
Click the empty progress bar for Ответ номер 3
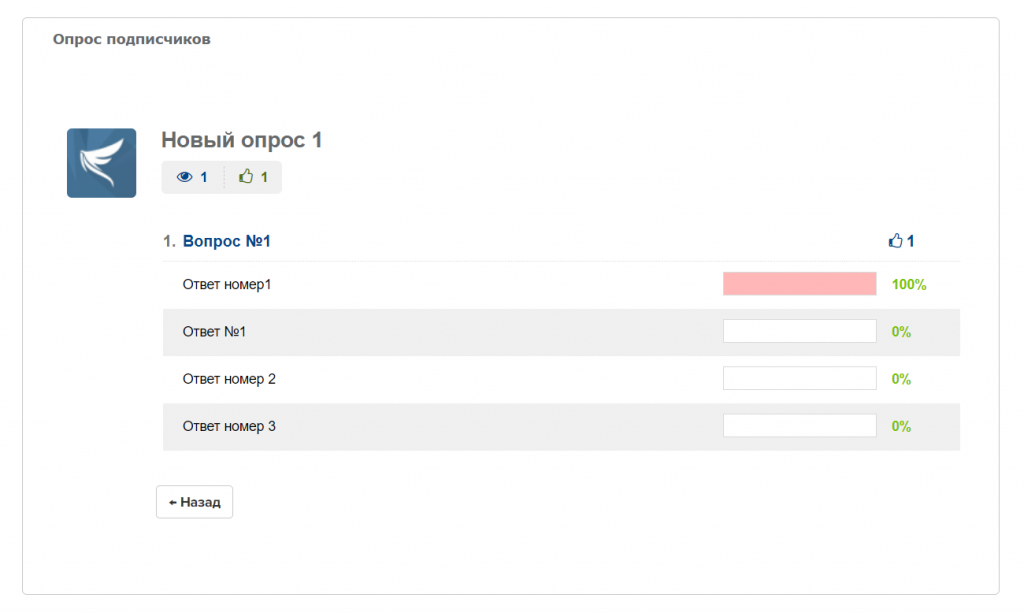click(799, 426)
